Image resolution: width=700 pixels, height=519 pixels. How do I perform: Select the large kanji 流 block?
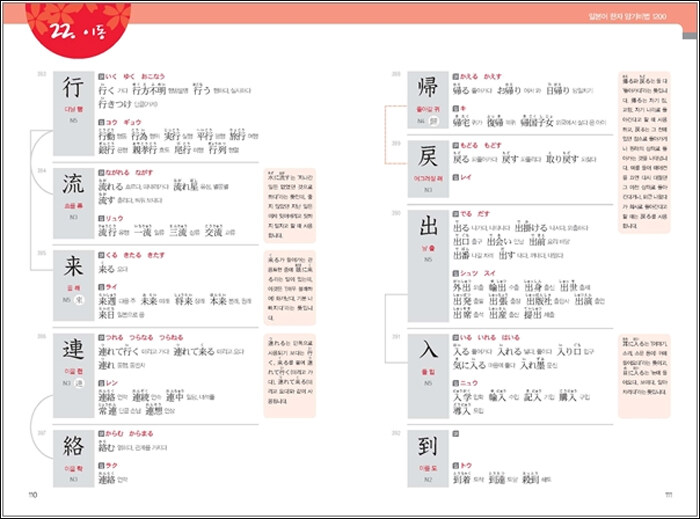point(74,203)
